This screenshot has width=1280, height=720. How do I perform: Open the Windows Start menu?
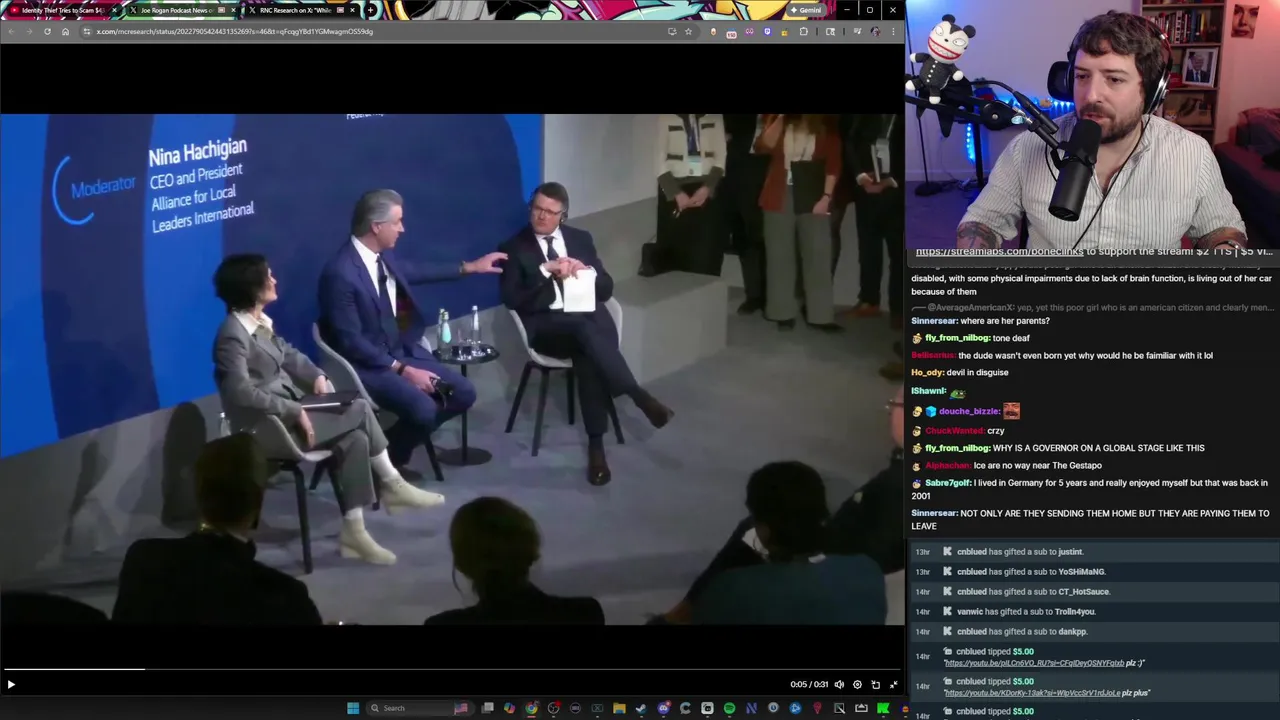tap(353, 708)
